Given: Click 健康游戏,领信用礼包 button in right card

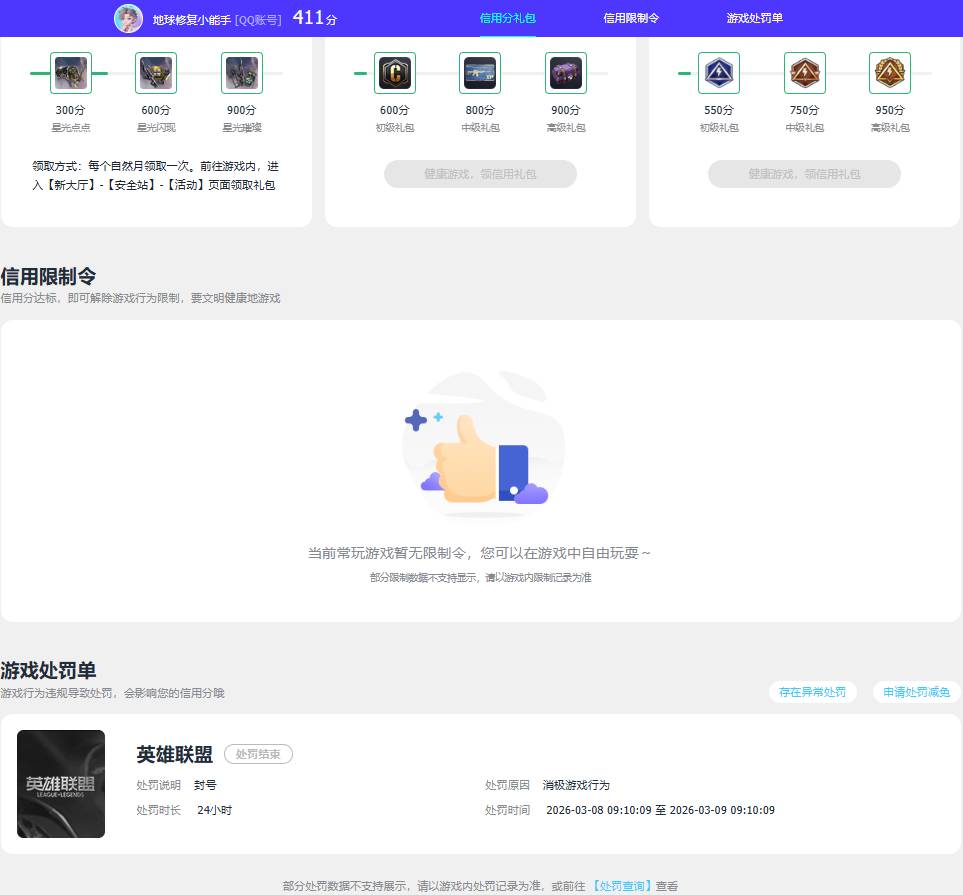Looking at the screenshot, I should click(x=805, y=174).
